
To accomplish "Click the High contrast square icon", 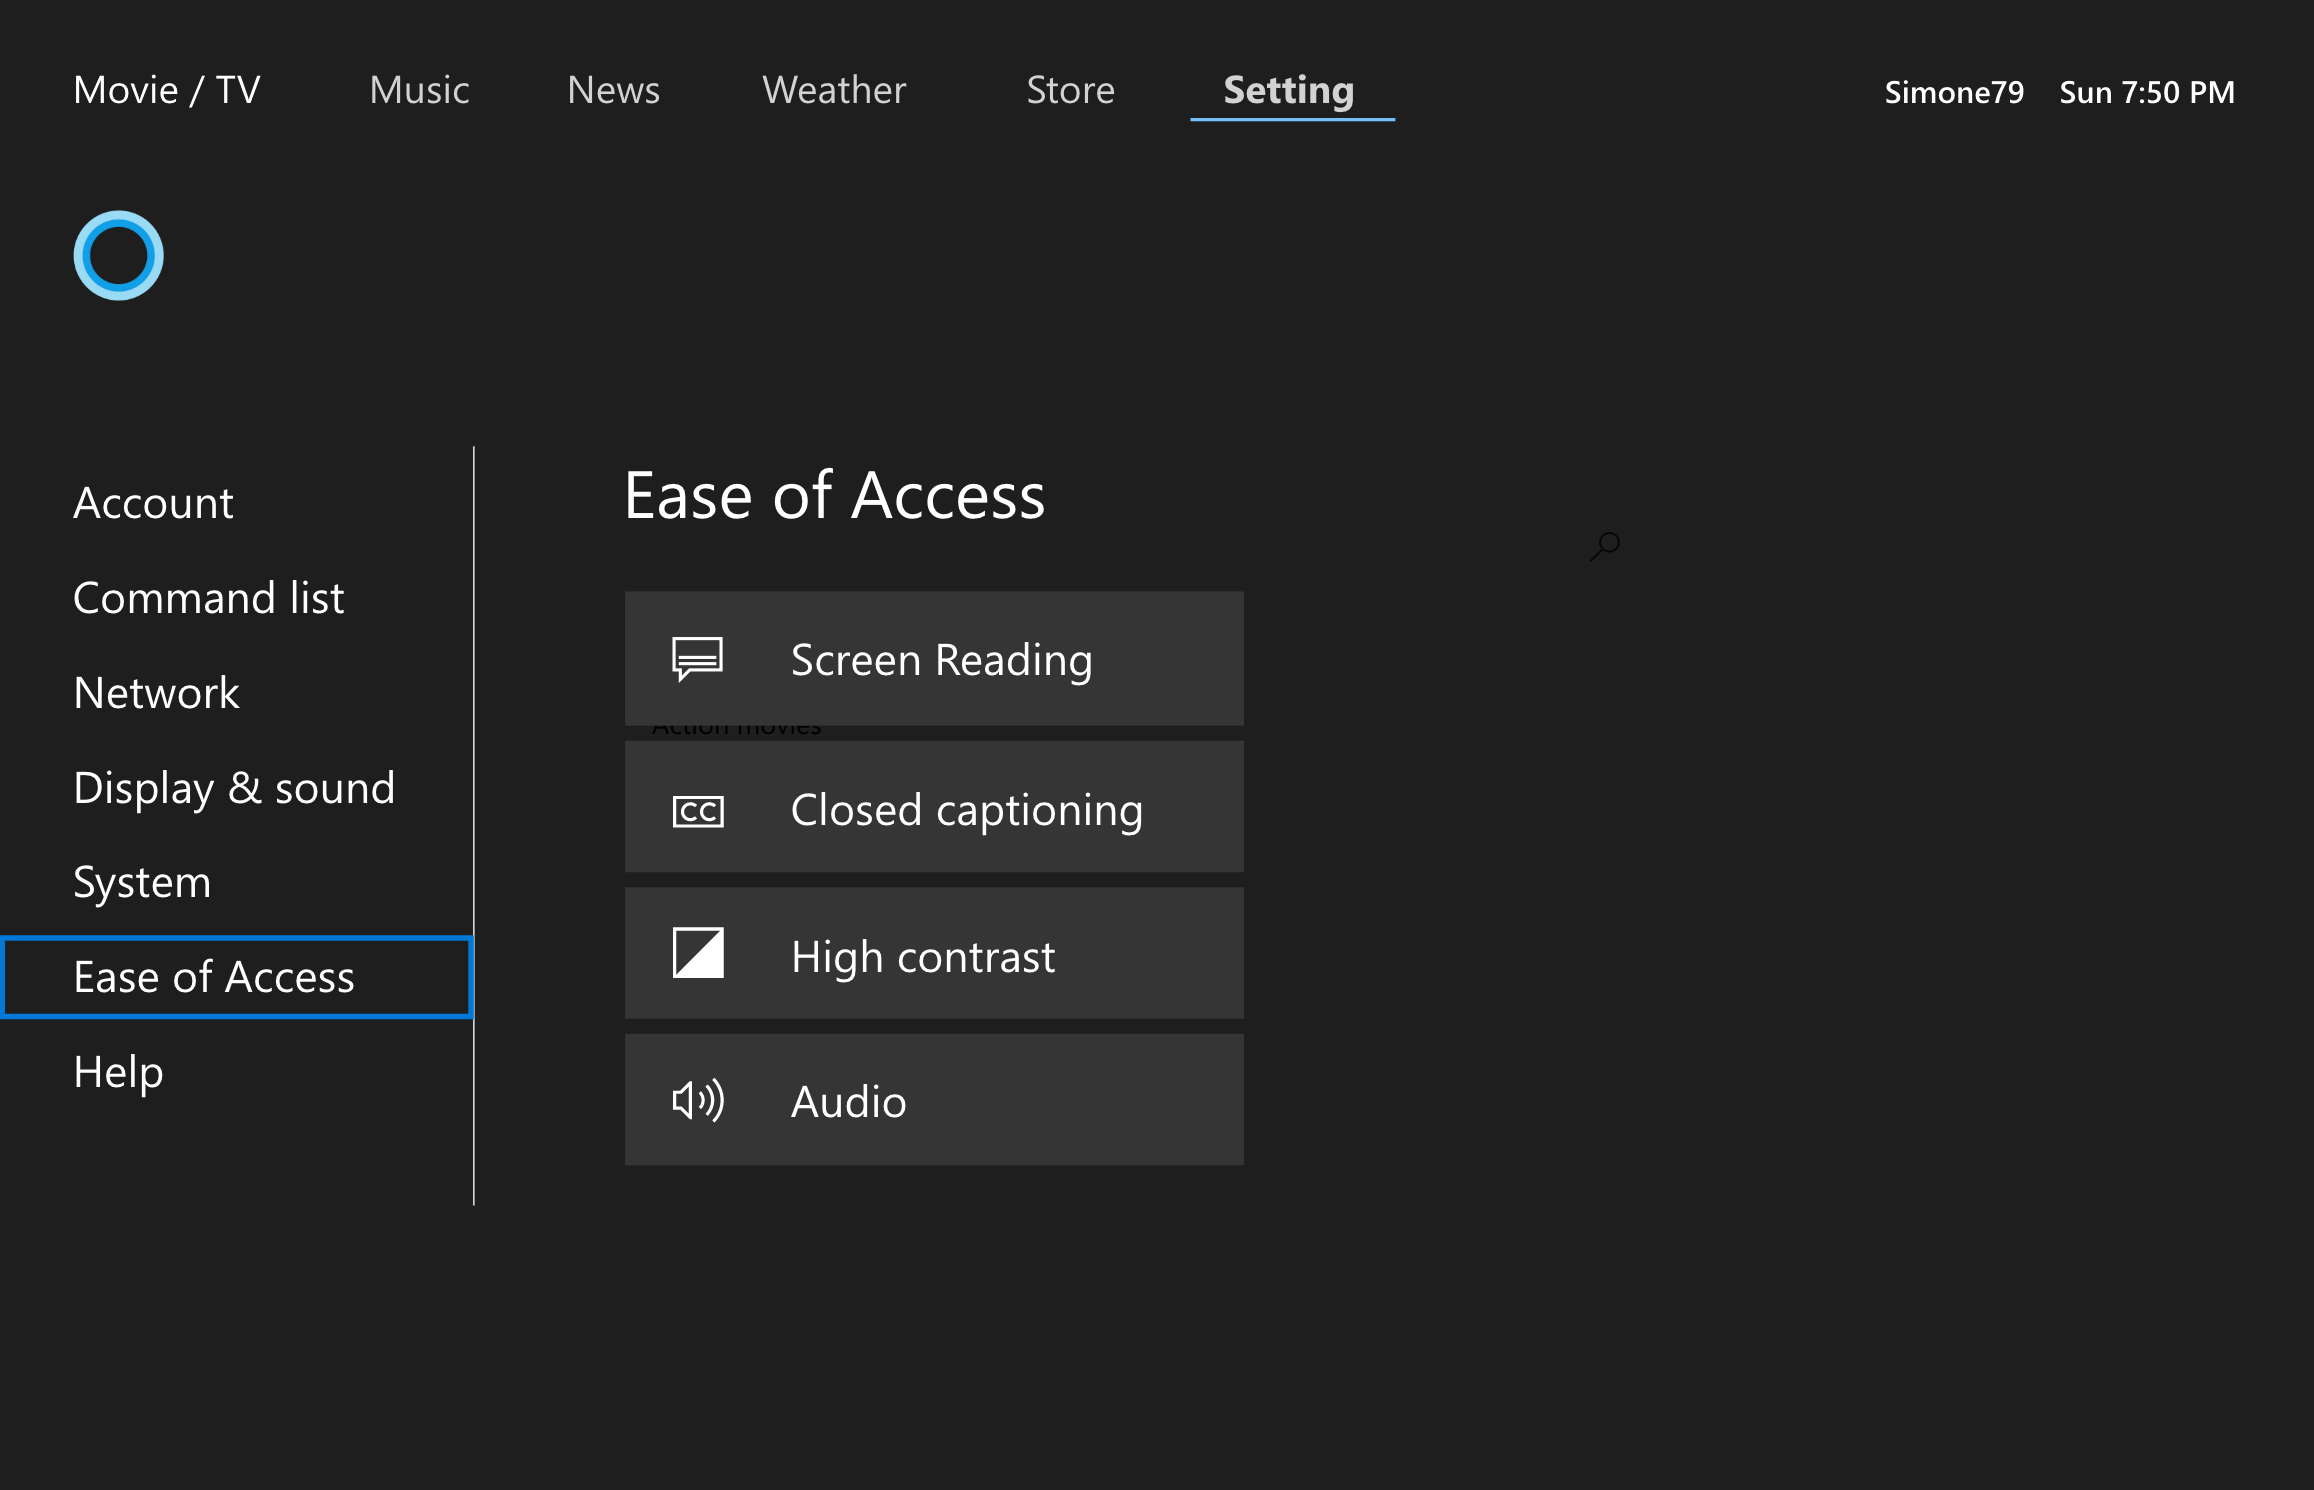I will [x=697, y=953].
